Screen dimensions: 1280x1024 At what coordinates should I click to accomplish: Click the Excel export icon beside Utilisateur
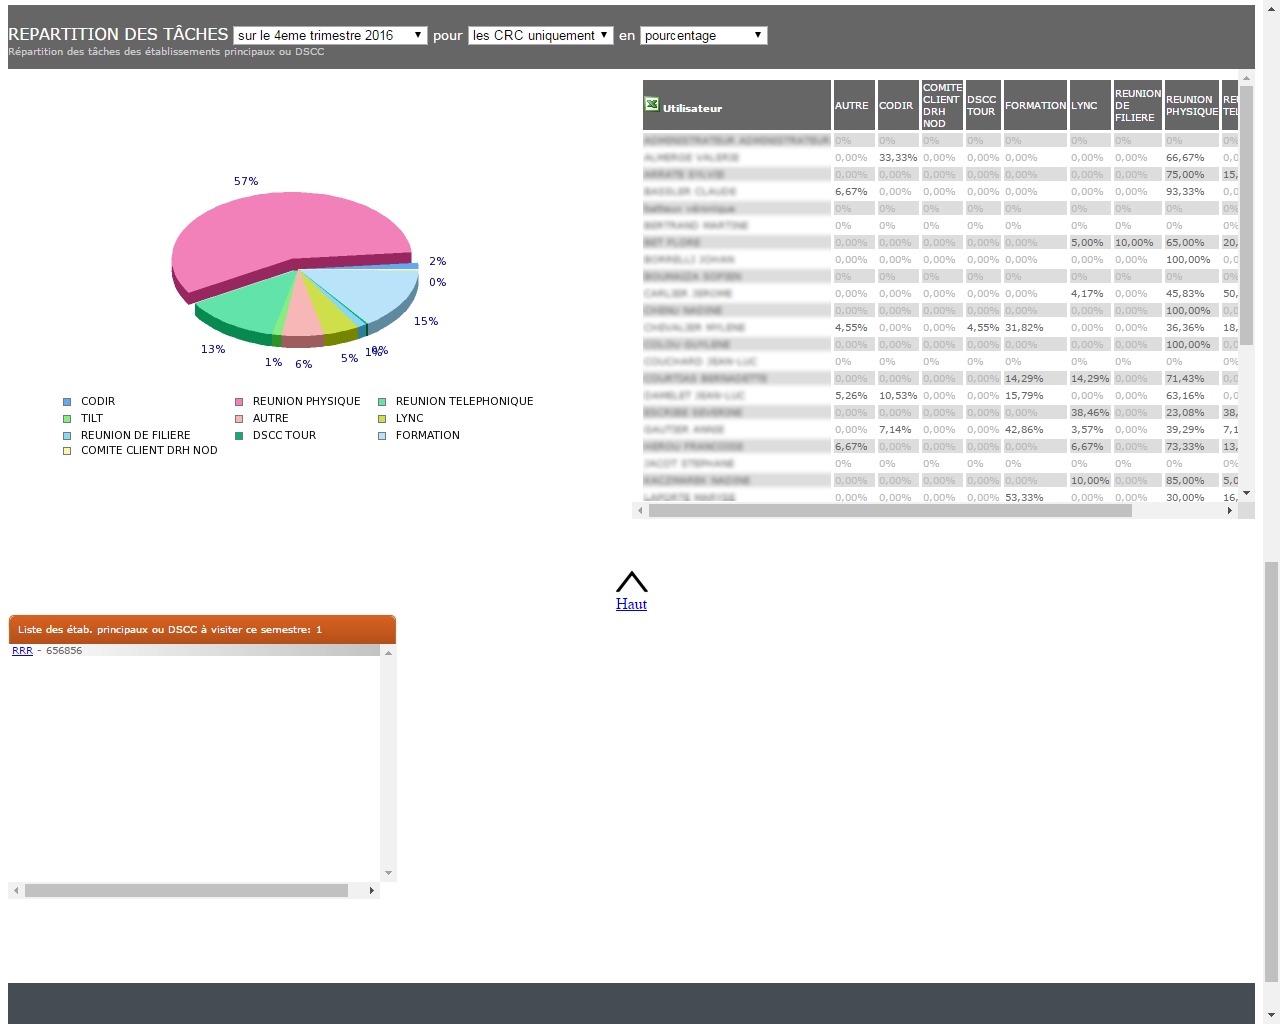tap(652, 104)
